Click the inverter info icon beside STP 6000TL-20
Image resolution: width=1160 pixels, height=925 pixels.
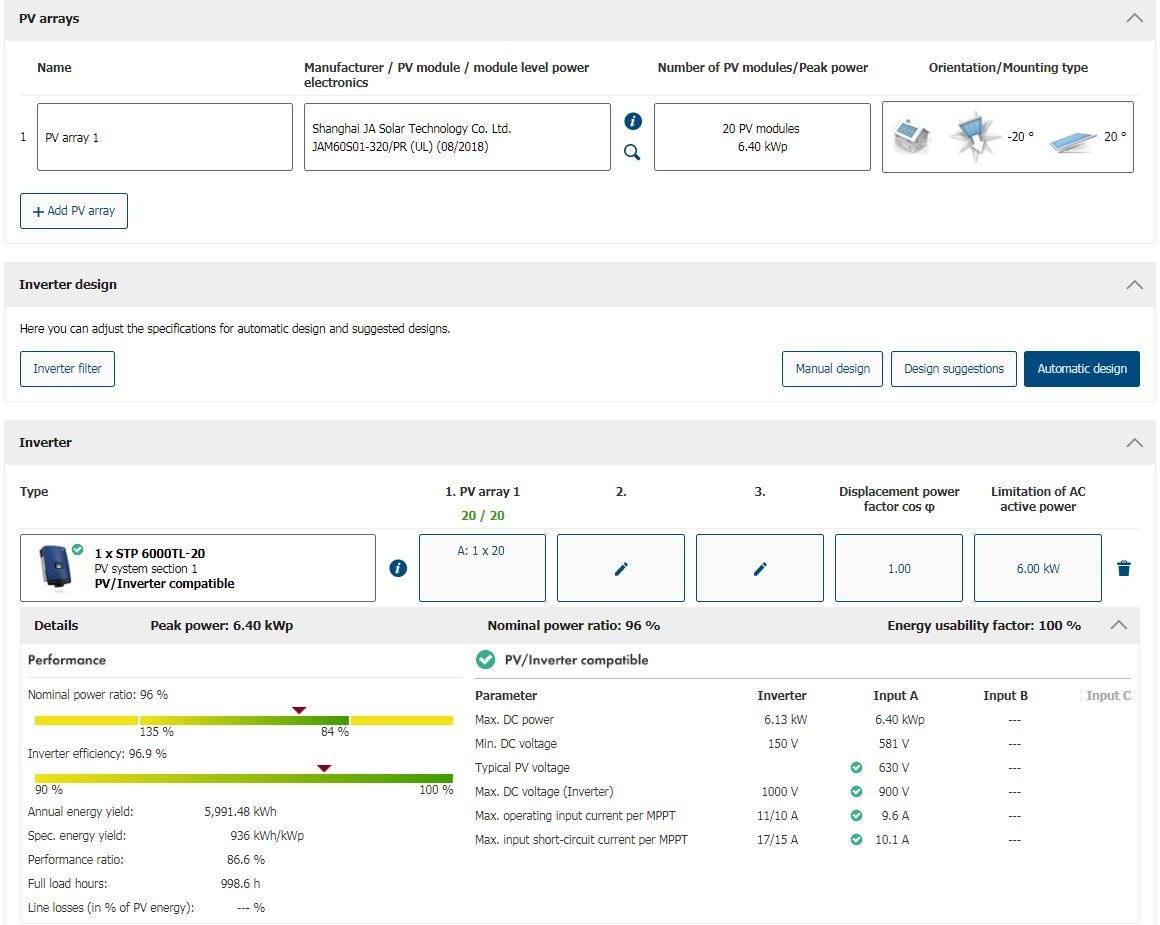coord(398,568)
